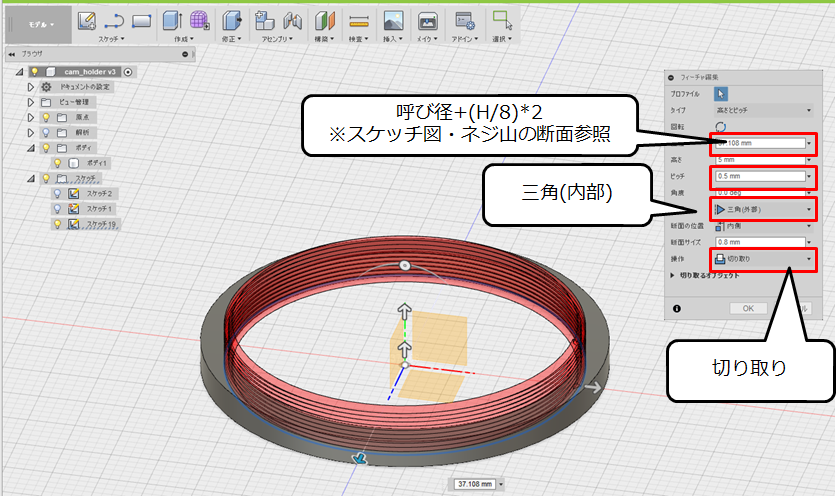The image size is (836, 496).
Task: Click the ピッチ 0.5 mm input field
Action: pyautogui.click(x=760, y=176)
